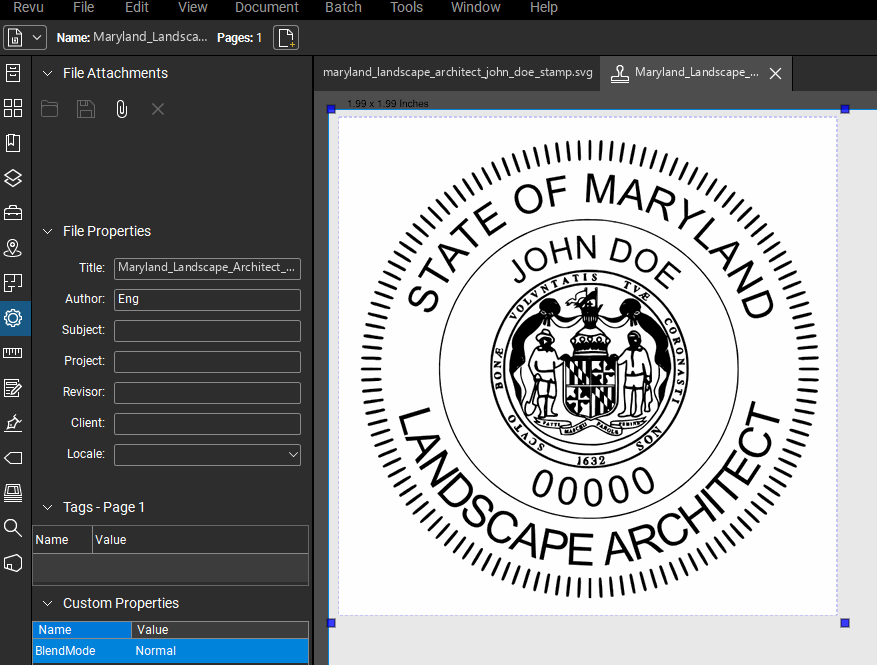Screen dimensions: 877x665
Task: Click bottom-right blue selection handle of stamp
Action: pos(845,622)
